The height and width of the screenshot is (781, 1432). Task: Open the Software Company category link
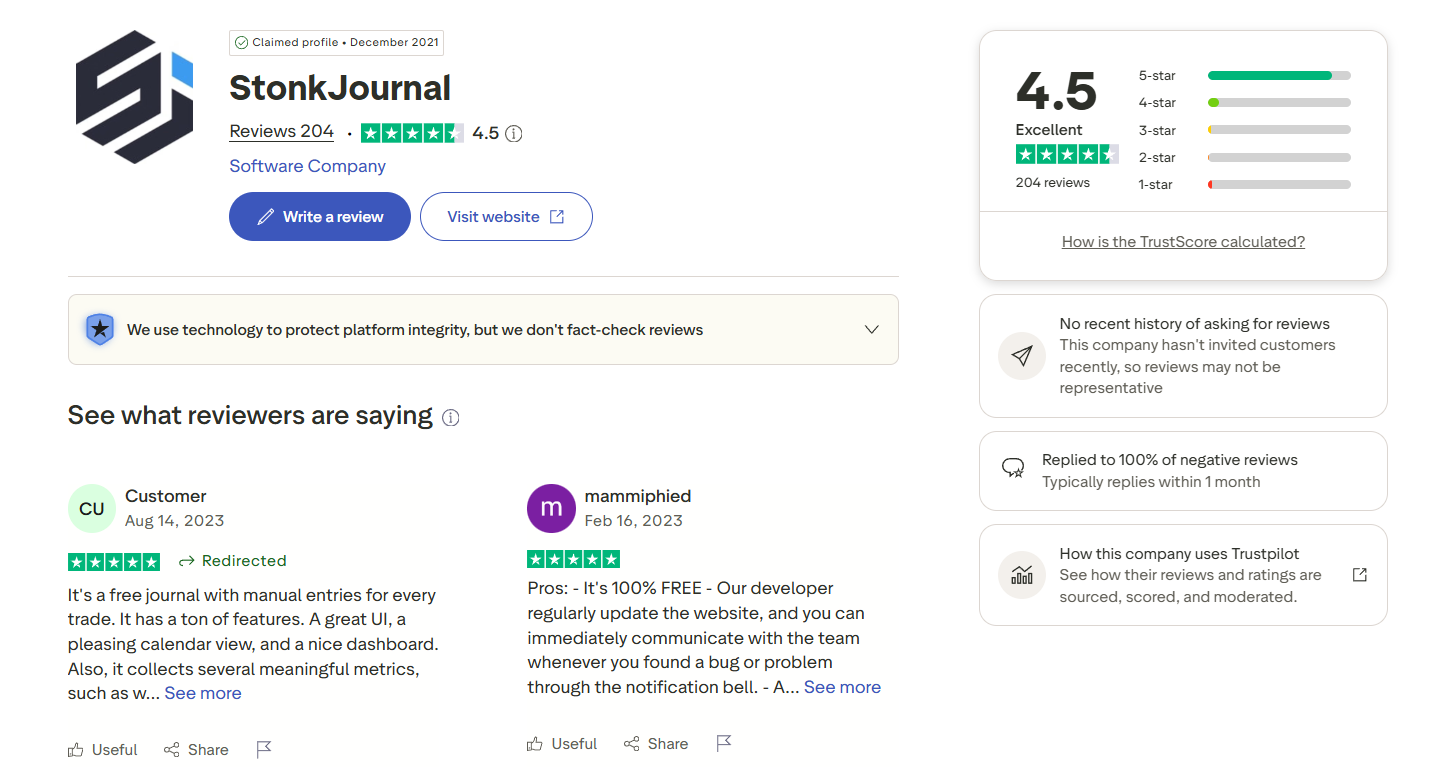click(x=307, y=166)
